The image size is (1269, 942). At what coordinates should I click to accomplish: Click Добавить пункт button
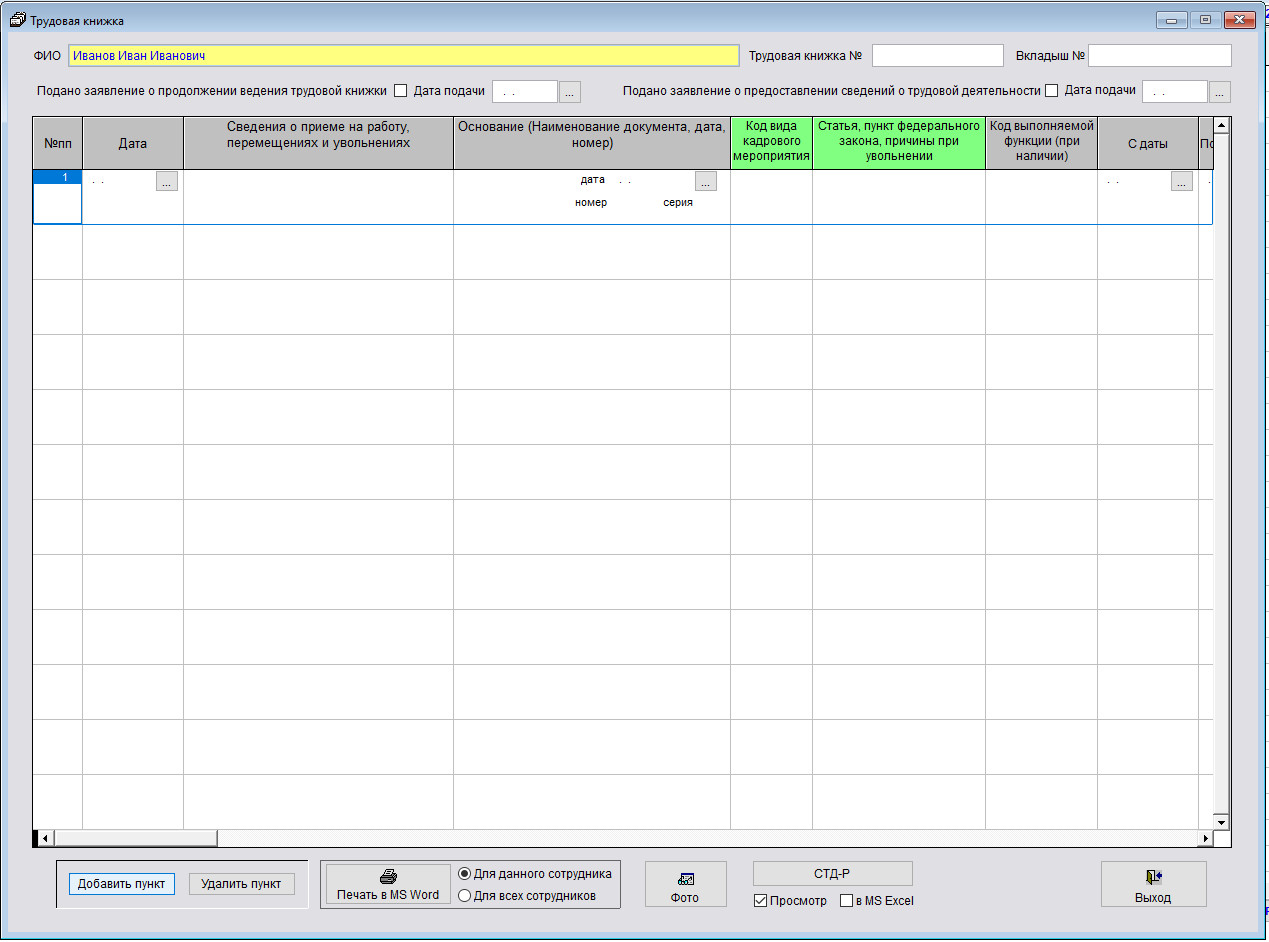(121, 884)
